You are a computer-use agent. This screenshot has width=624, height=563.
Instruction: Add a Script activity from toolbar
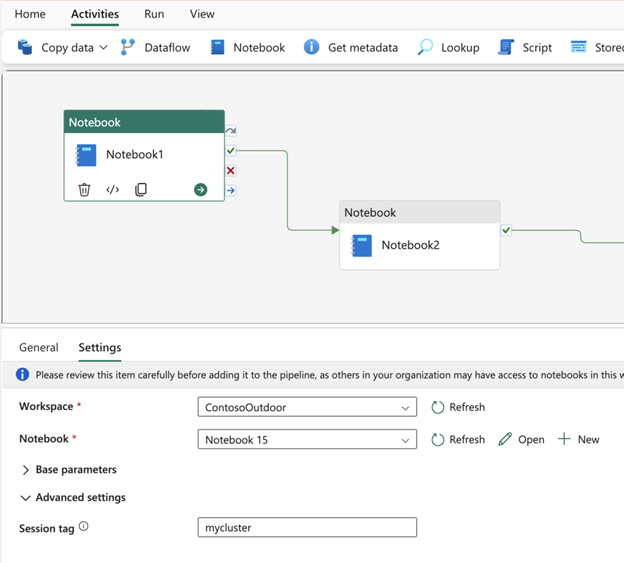(x=525, y=47)
